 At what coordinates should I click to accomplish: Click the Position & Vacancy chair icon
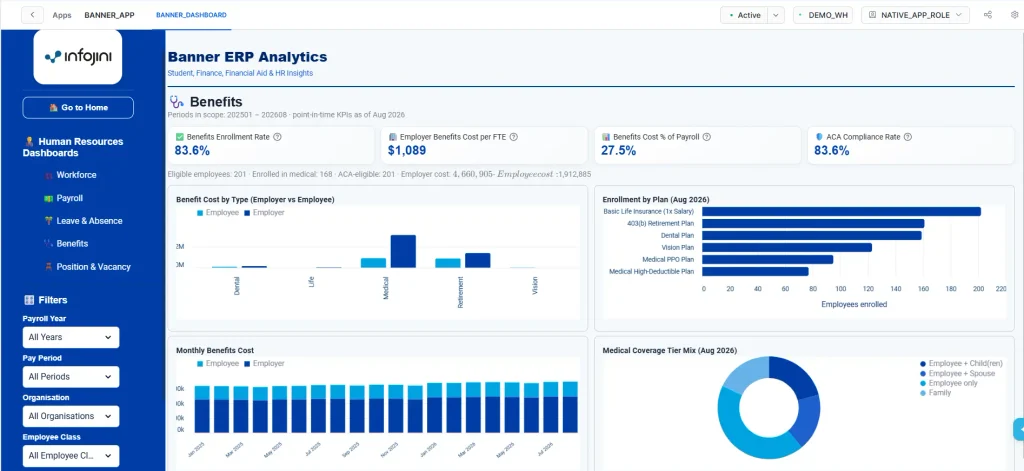click(48, 267)
